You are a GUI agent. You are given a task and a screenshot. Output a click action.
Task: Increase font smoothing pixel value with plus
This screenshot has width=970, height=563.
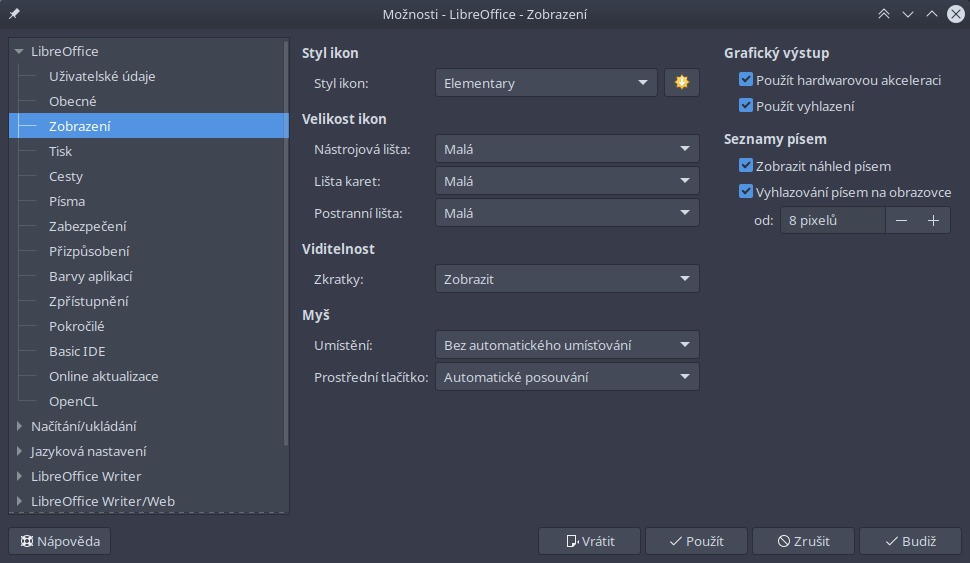[x=934, y=220]
